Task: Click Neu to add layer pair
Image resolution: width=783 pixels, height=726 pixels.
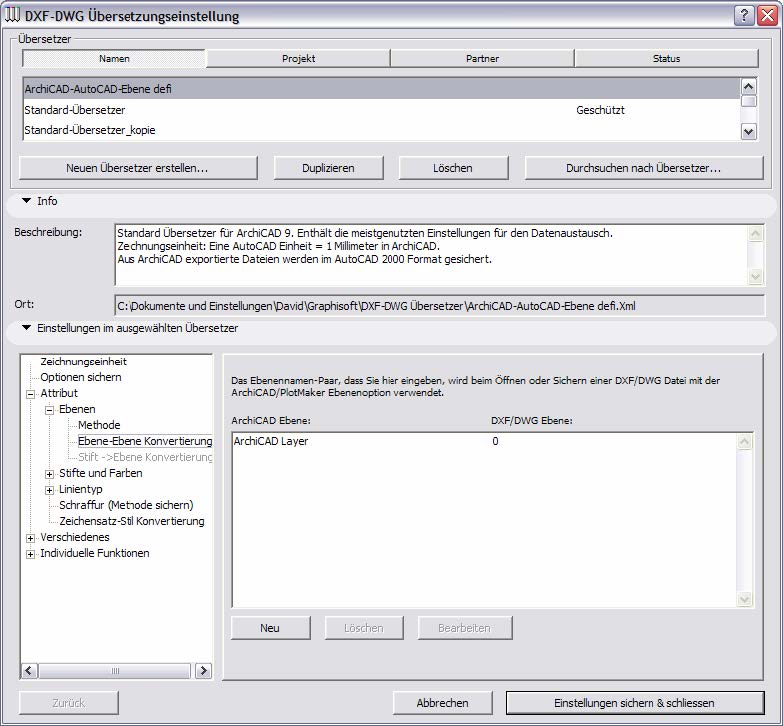Action: [x=270, y=628]
